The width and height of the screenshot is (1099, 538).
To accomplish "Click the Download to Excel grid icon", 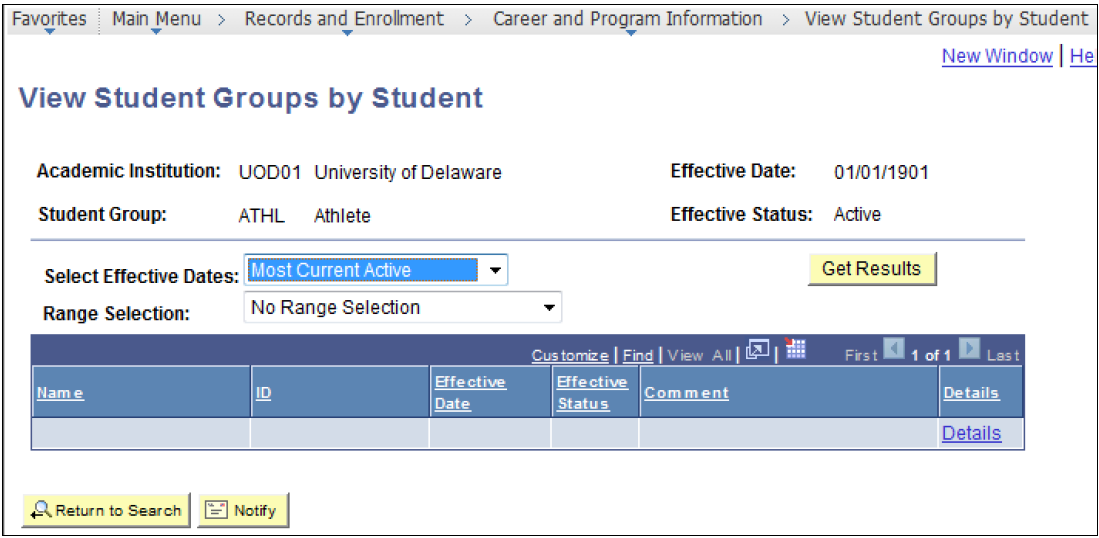I will click(x=796, y=348).
